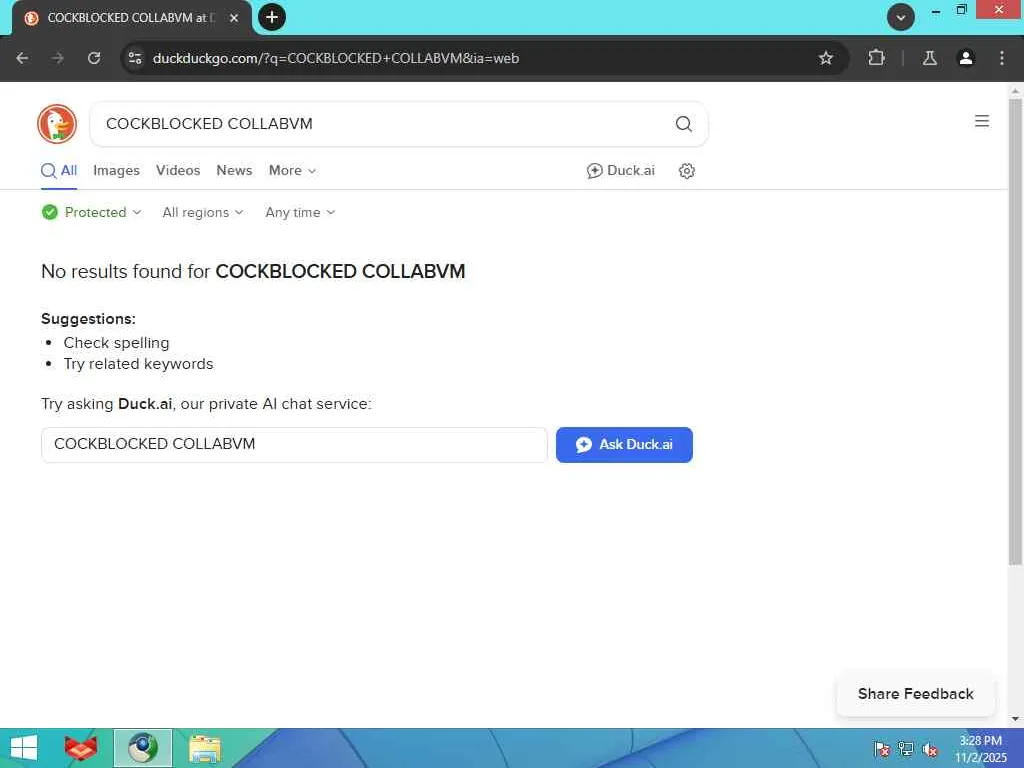Open the hamburger menu on DuckDuckGo page
The height and width of the screenshot is (768, 1024).
pos(982,121)
